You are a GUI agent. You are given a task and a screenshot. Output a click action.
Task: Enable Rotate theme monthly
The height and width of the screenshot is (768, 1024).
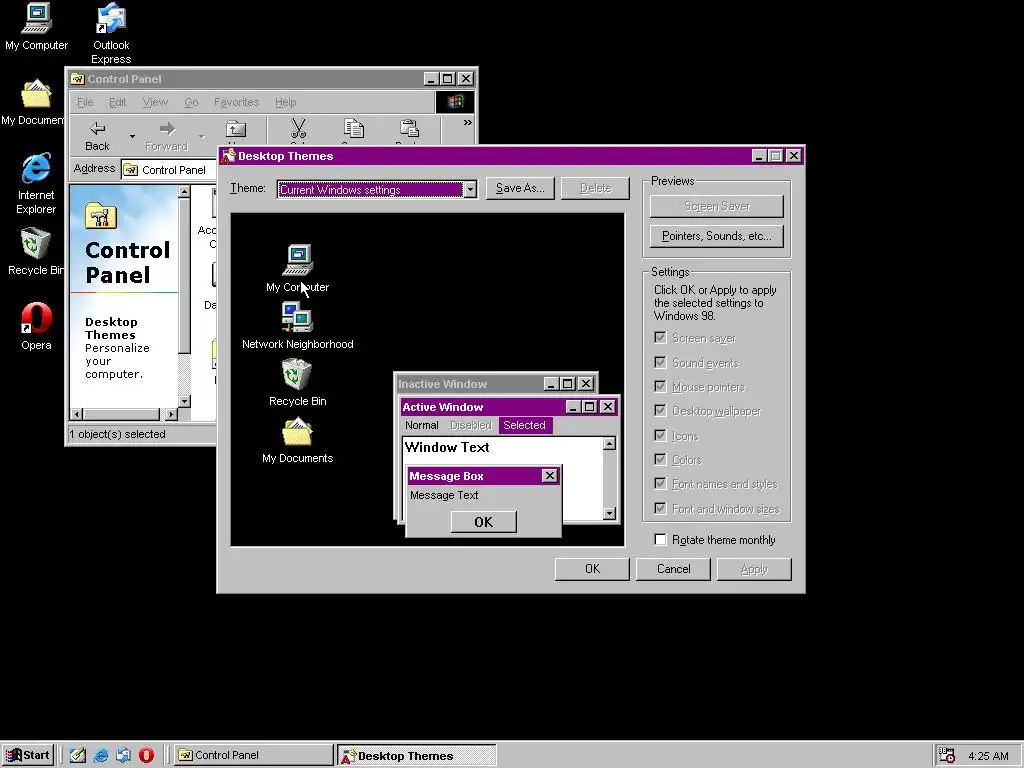point(660,539)
